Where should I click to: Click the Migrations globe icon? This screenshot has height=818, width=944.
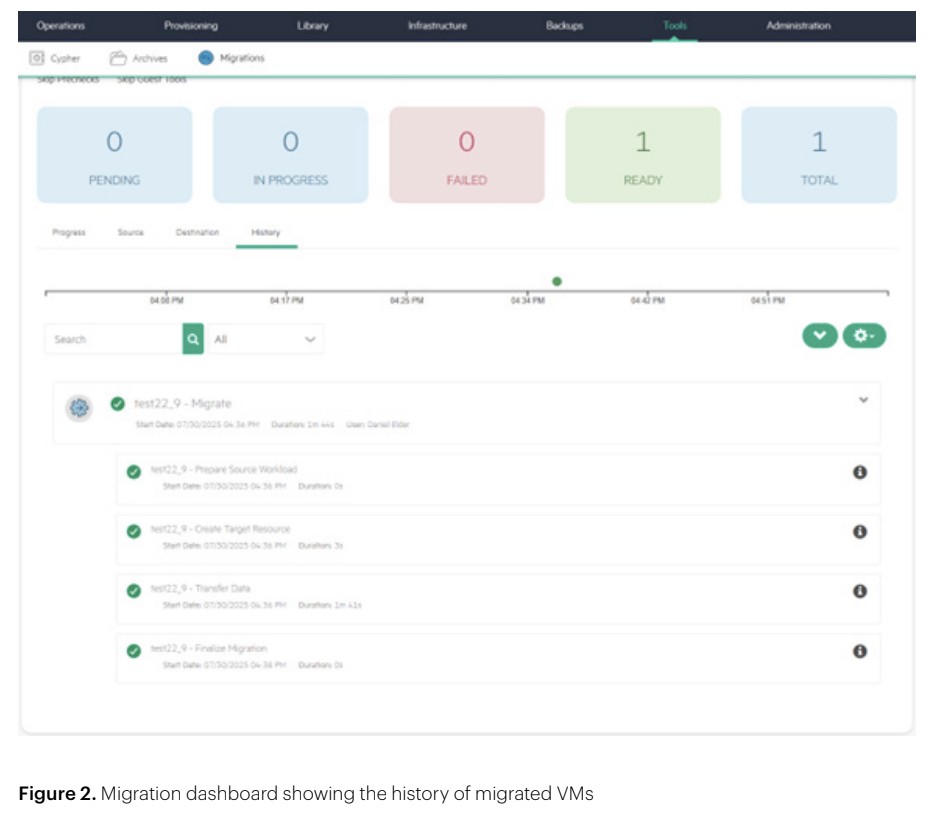[206, 58]
